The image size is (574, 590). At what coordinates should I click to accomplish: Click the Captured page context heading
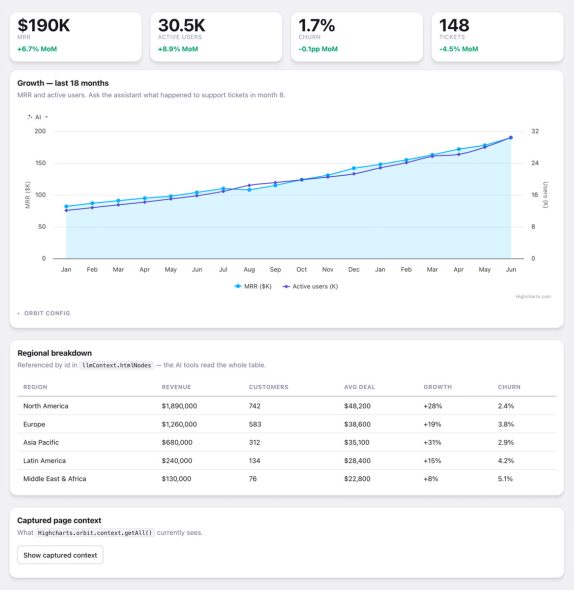click(59, 520)
